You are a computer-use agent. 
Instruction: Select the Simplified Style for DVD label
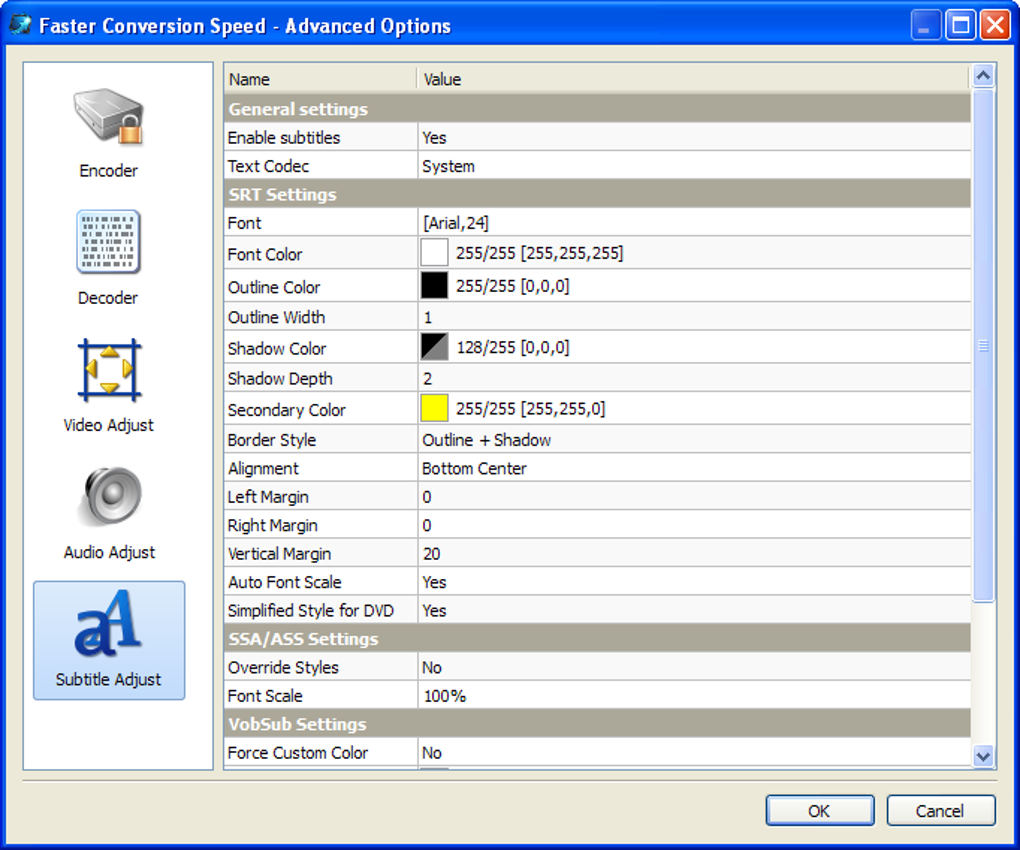click(310, 611)
